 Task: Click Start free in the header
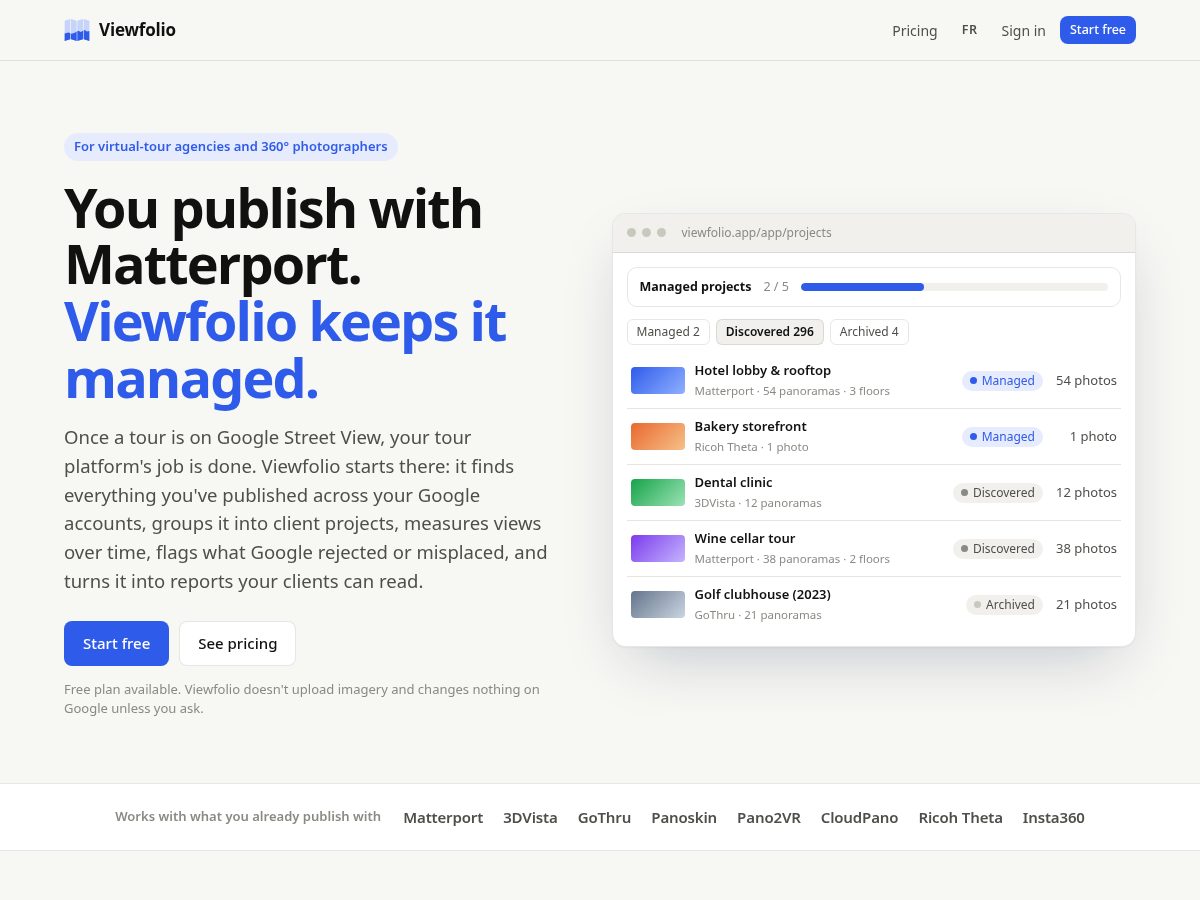coord(1098,30)
